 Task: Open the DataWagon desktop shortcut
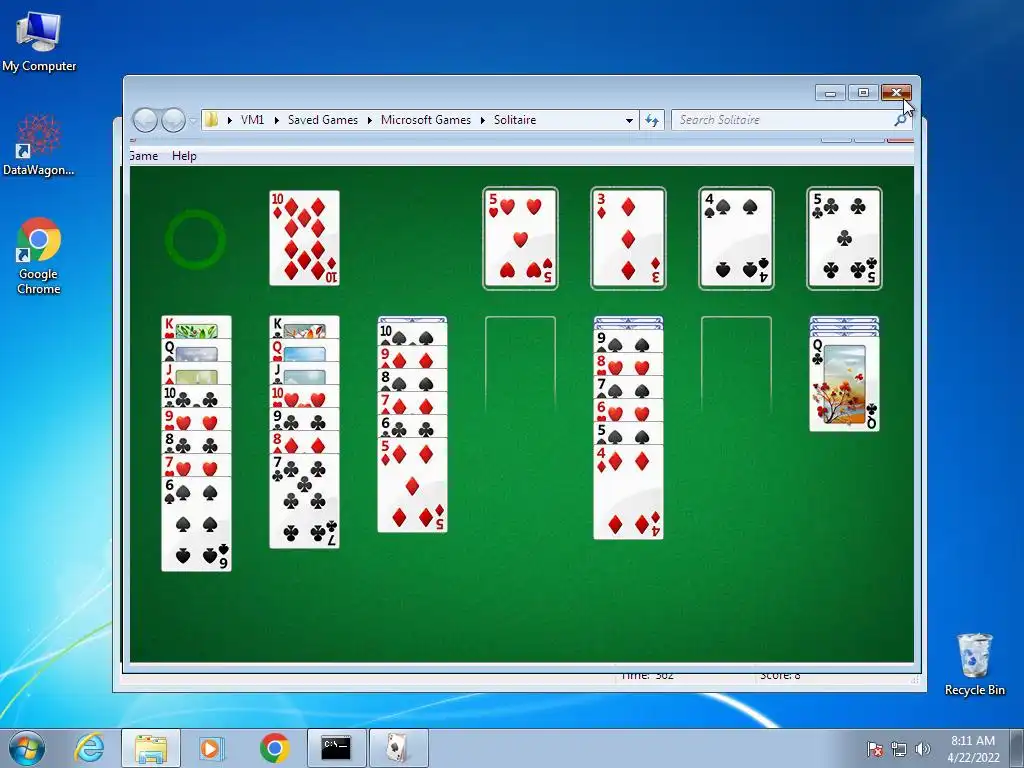(x=39, y=145)
